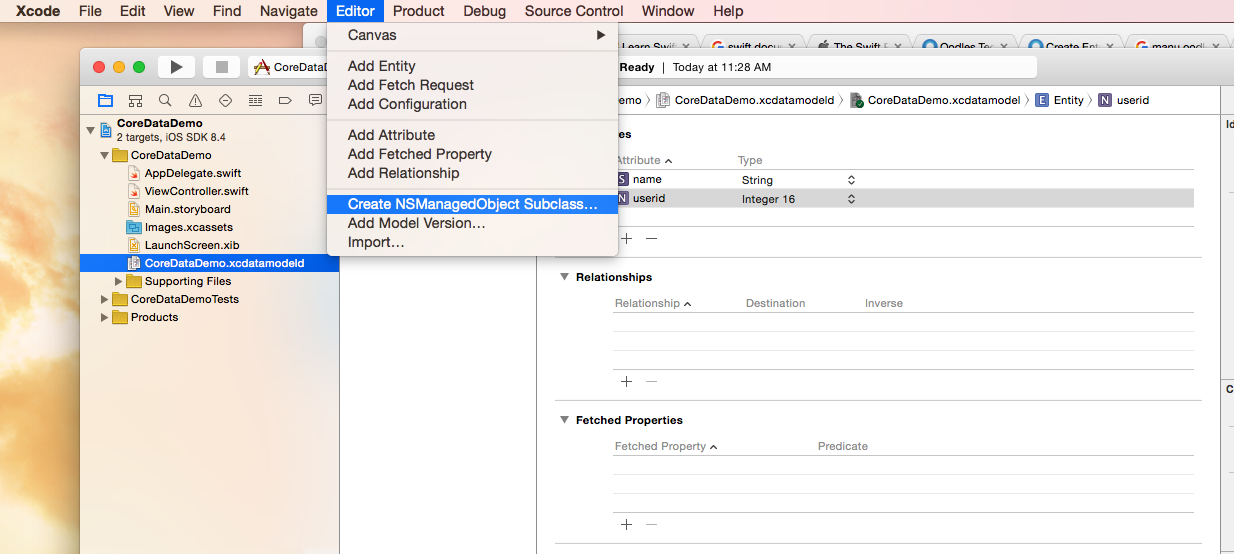Sort by Attribute column header
This screenshot has height=554, width=1234.
[x=644, y=160]
